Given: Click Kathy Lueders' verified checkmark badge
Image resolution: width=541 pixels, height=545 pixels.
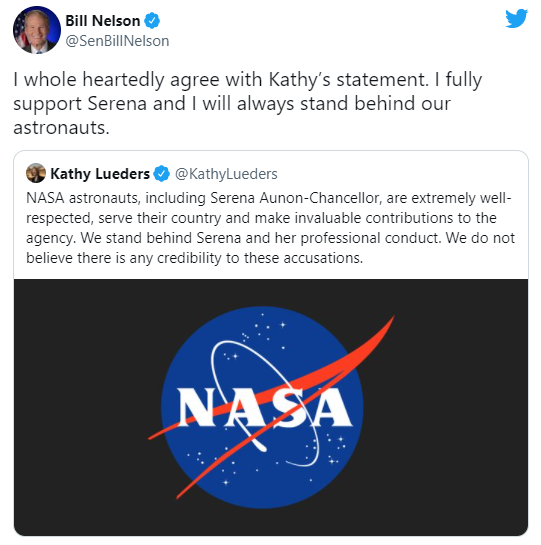Looking at the screenshot, I should pyautogui.click(x=162, y=173).
